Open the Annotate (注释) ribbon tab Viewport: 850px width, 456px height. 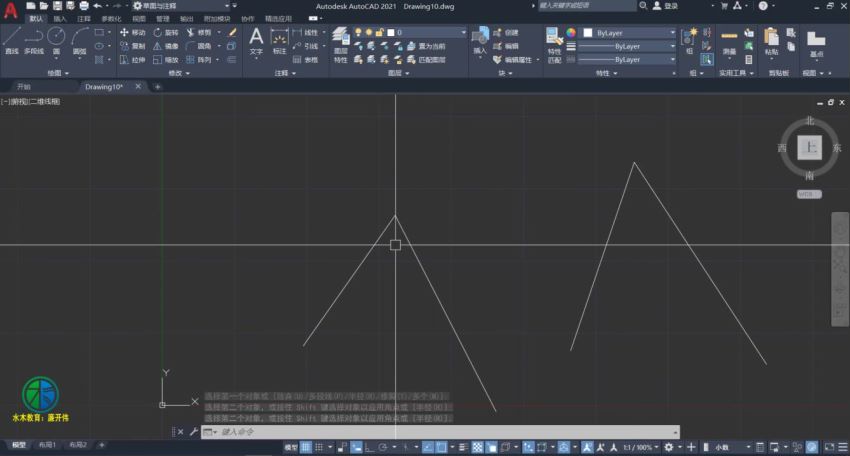[83, 18]
